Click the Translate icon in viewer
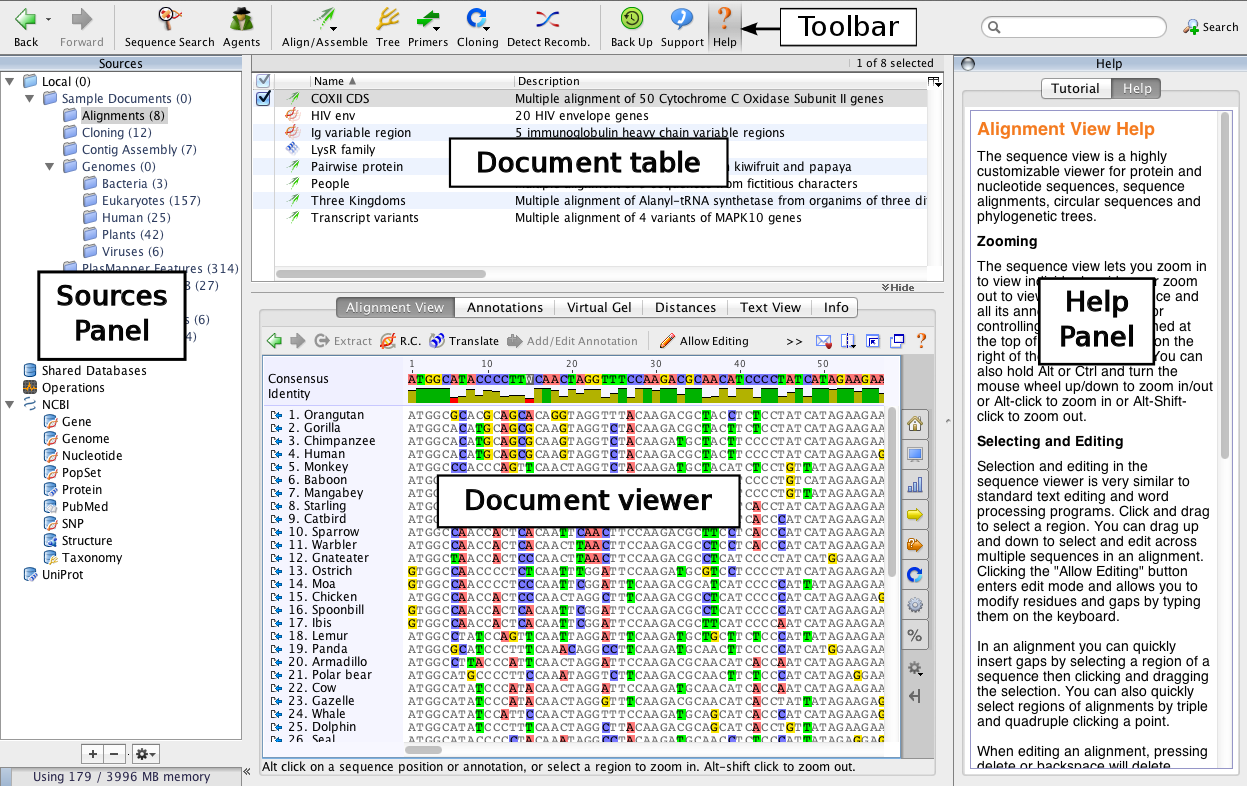Image resolution: width=1247 pixels, height=786 pixels. coord(464,341)
